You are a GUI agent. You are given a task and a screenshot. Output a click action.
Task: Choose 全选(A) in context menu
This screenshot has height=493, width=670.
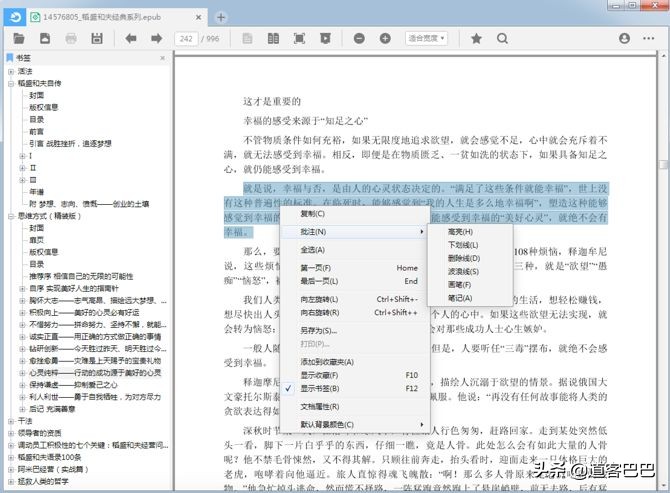click(354, 249)
